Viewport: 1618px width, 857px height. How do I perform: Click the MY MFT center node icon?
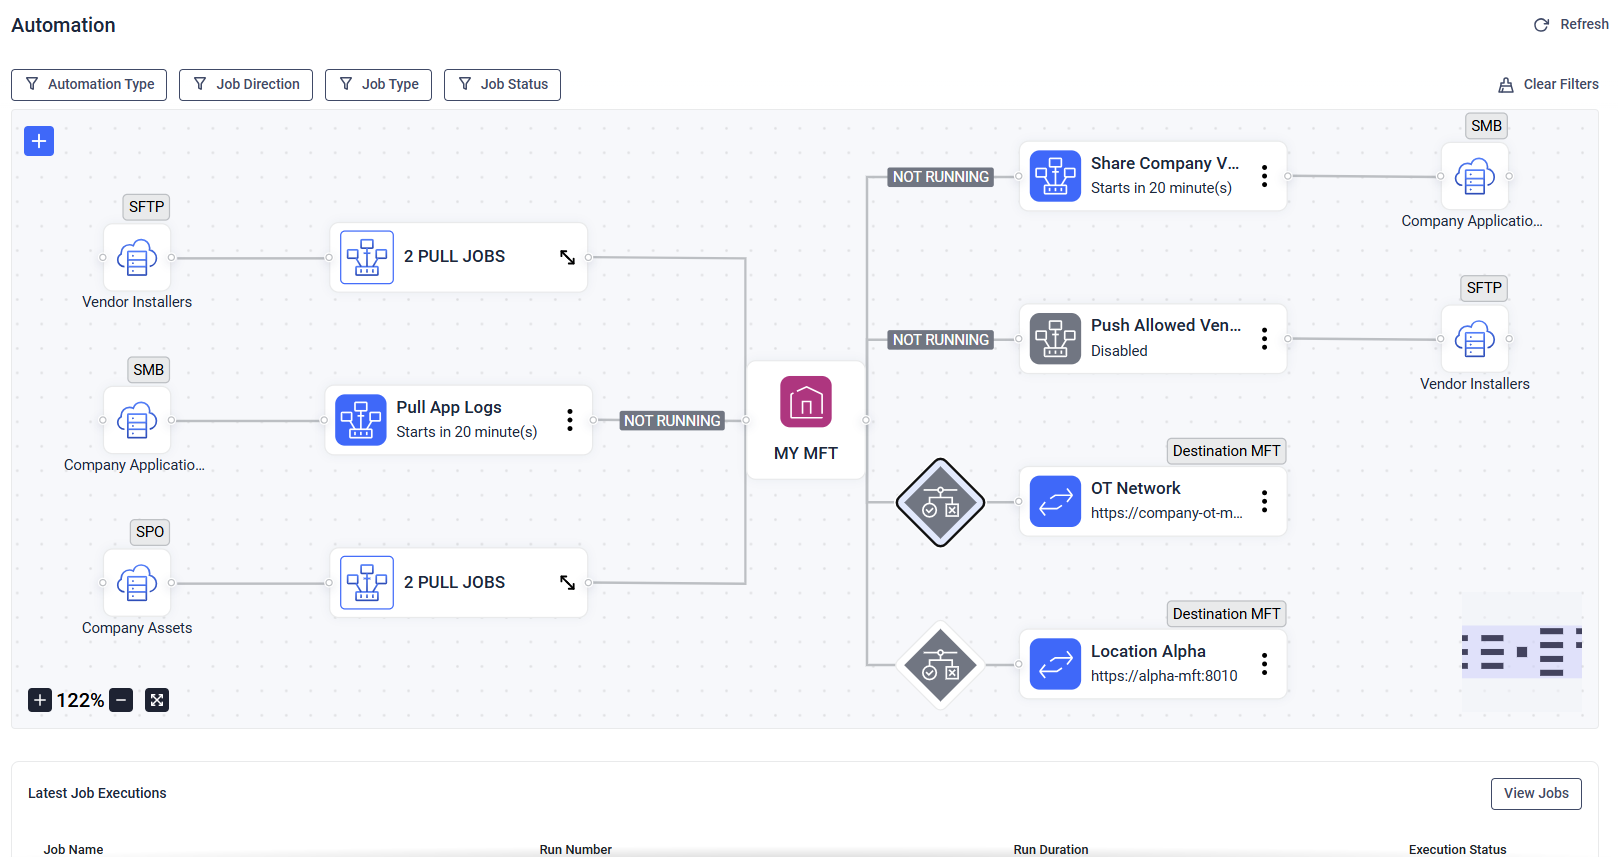(806, 402)
